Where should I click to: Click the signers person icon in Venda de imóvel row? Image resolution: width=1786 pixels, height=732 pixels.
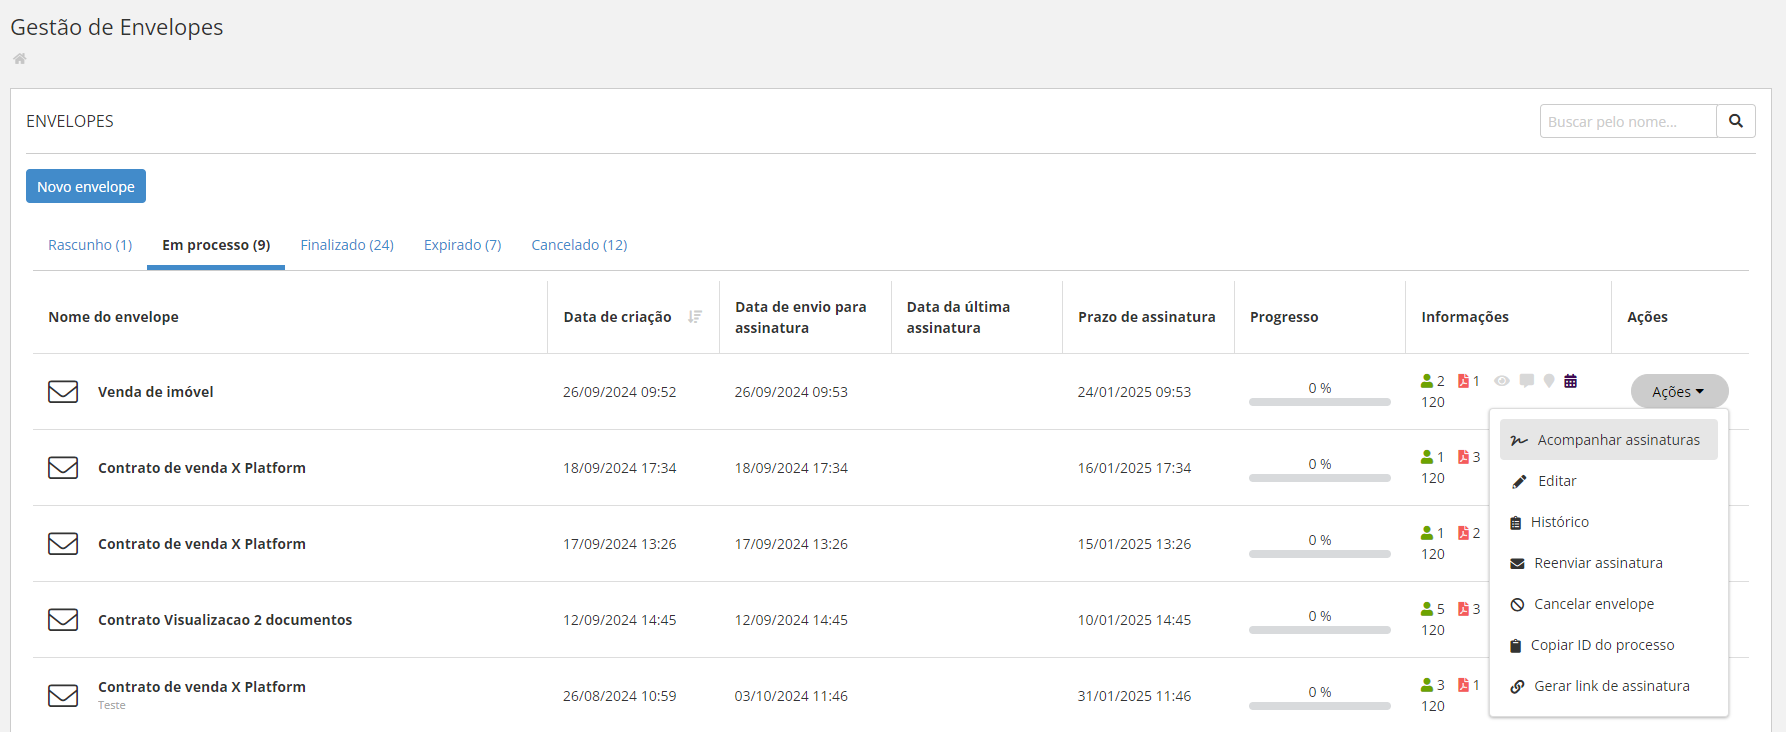point(1427,381)
